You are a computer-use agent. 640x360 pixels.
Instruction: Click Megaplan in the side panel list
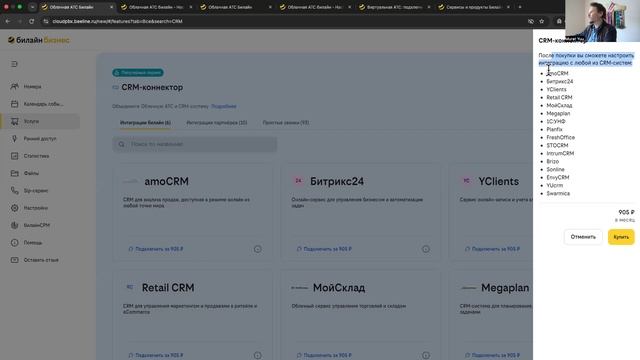(x=558, y=113)
